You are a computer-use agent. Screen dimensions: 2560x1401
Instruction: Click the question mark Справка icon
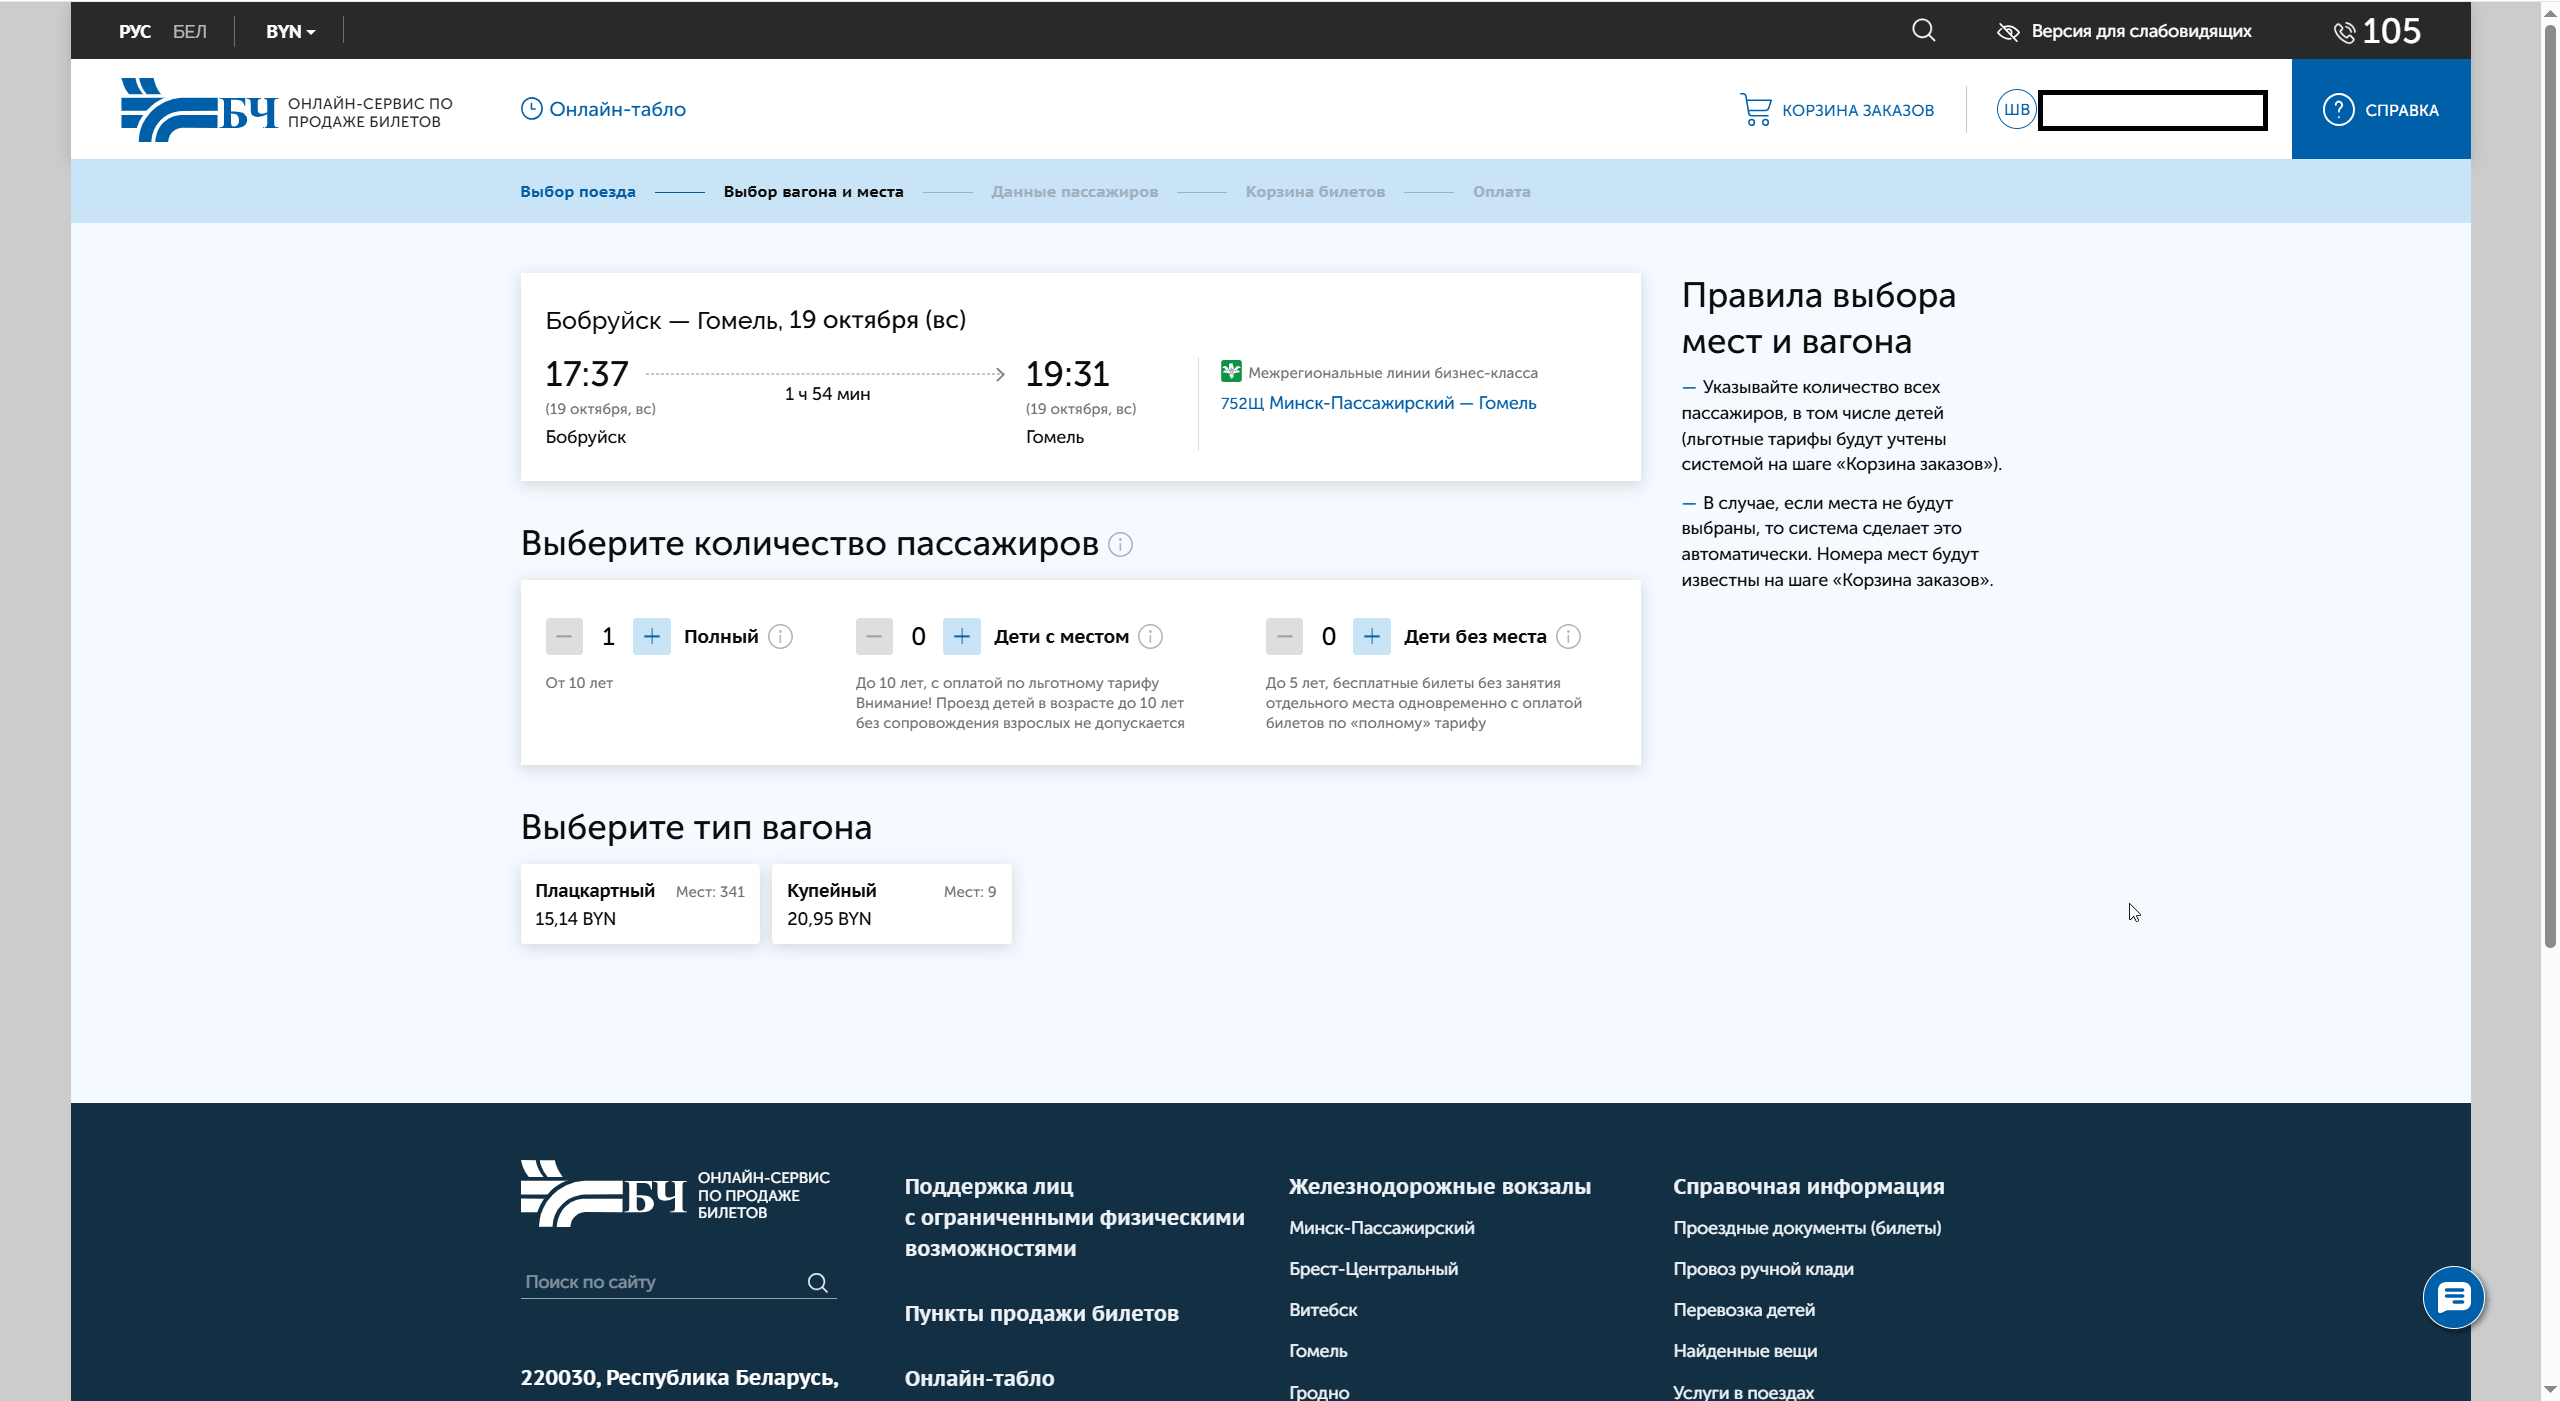click(x=2338, y=109)
